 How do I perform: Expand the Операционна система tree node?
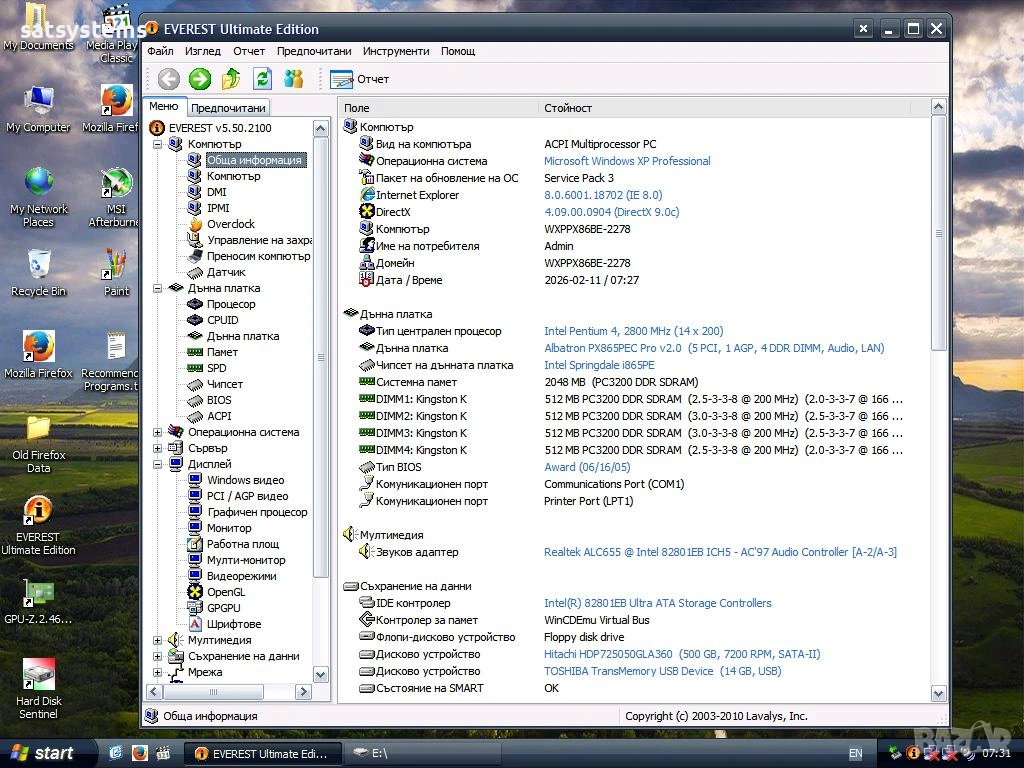click(158, 432)
